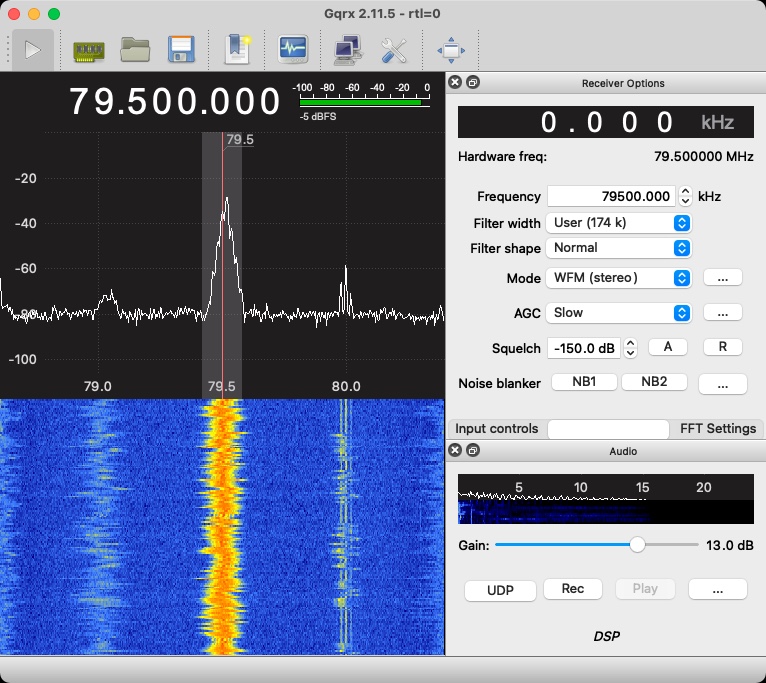Open I/O device configuration (circuit card icon)
The width and height of the screenshot is (766, 683).
[89, 49]
